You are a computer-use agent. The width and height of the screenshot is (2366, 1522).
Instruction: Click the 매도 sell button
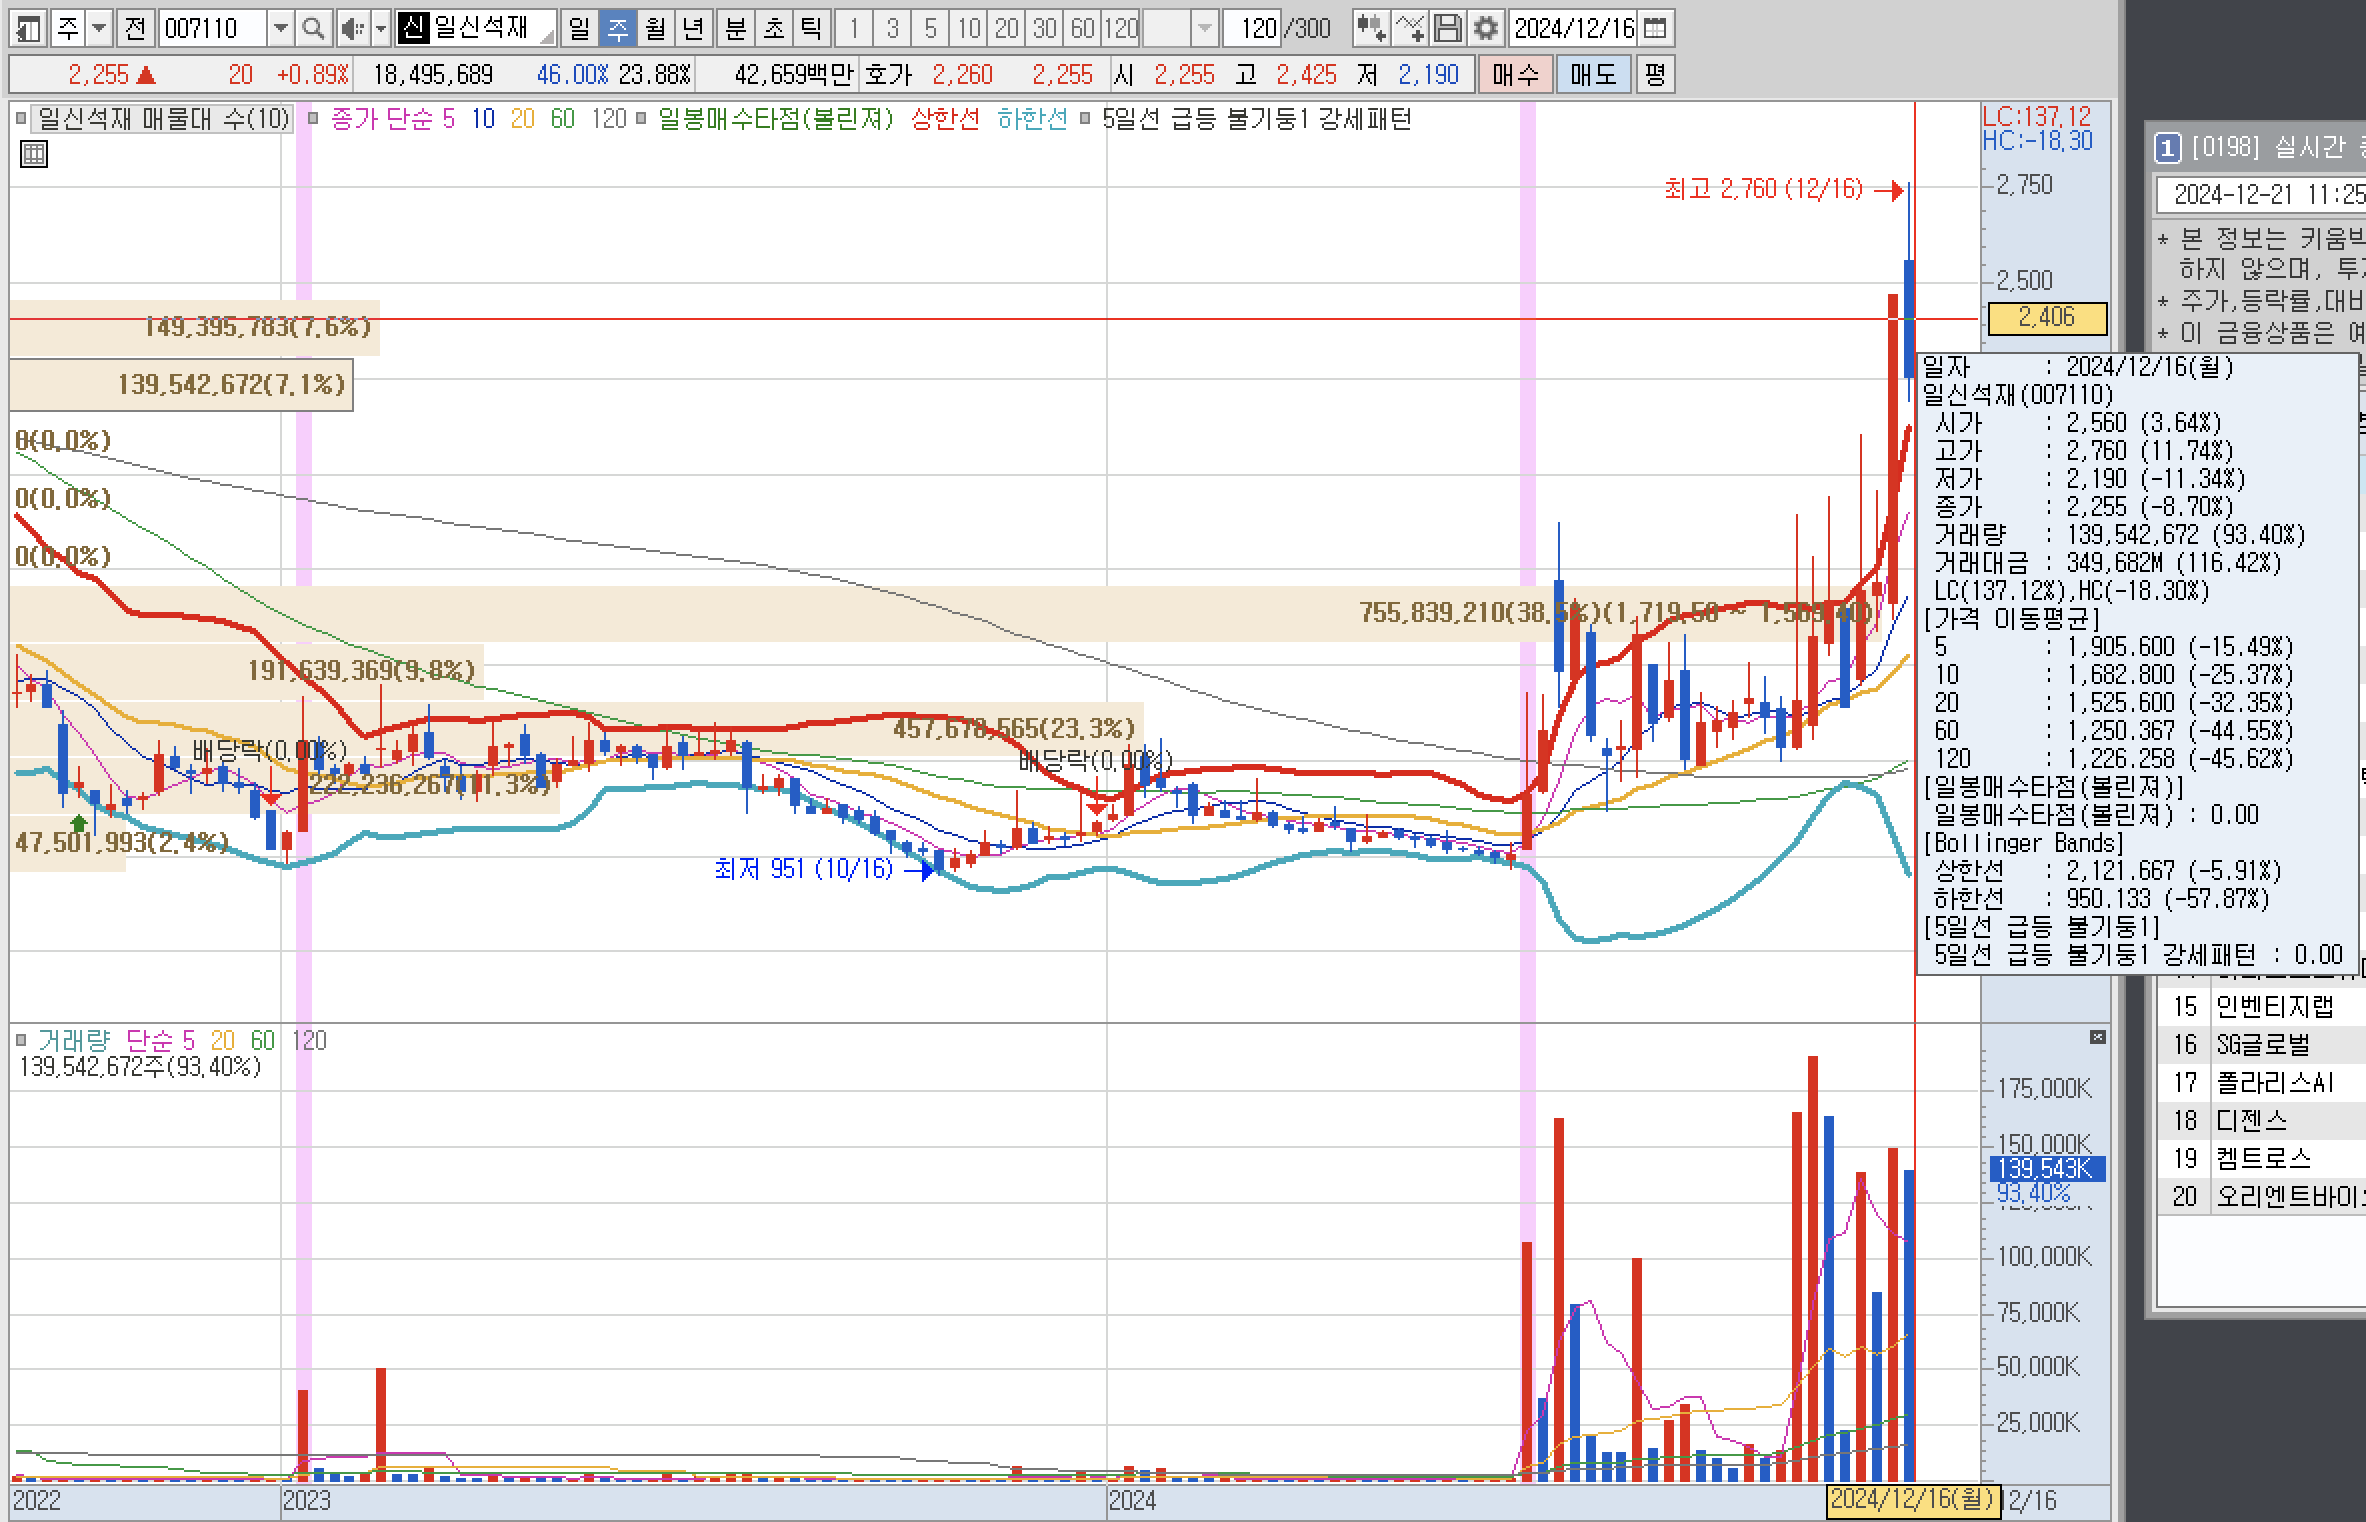[x=1593, y=74]
